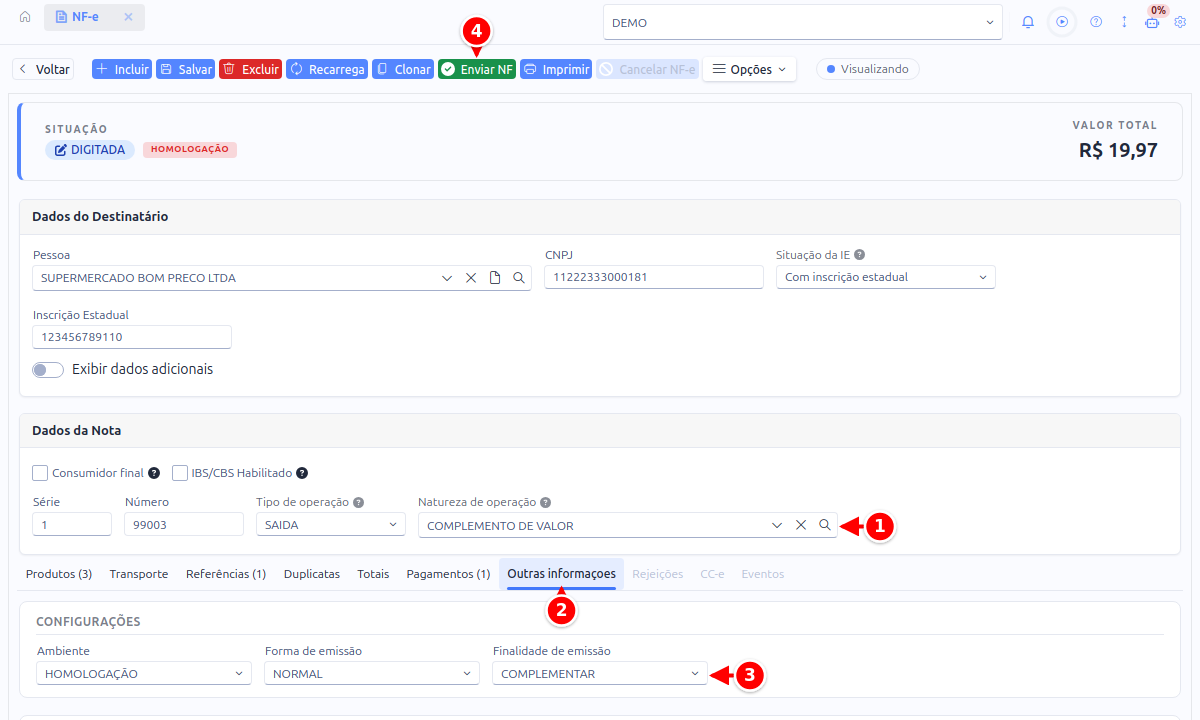Click the vertical arrows icon in header
The image size is (1200, 720).
pyautogui.click(x=1124, y=22)
